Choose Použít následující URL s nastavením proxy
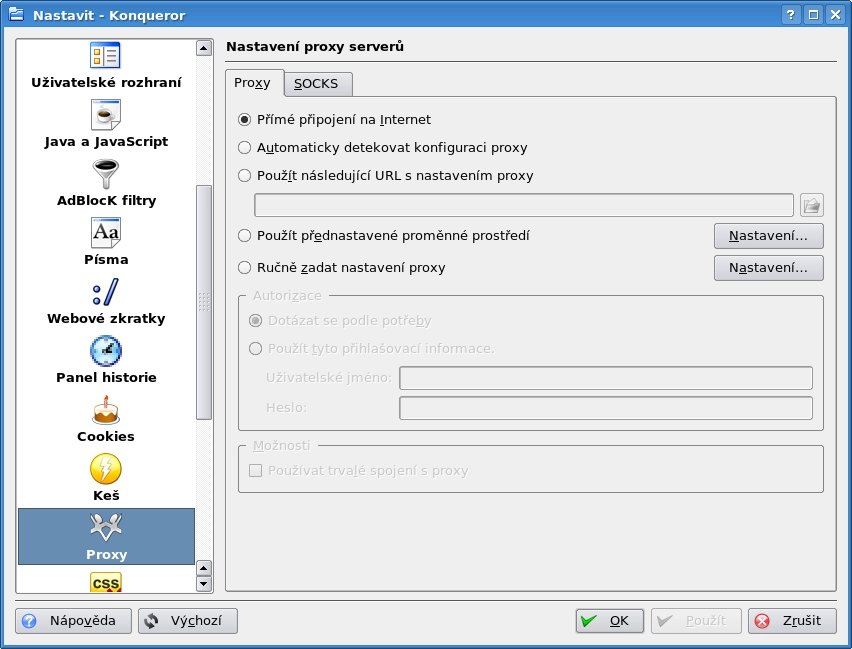 click(386, 176)
